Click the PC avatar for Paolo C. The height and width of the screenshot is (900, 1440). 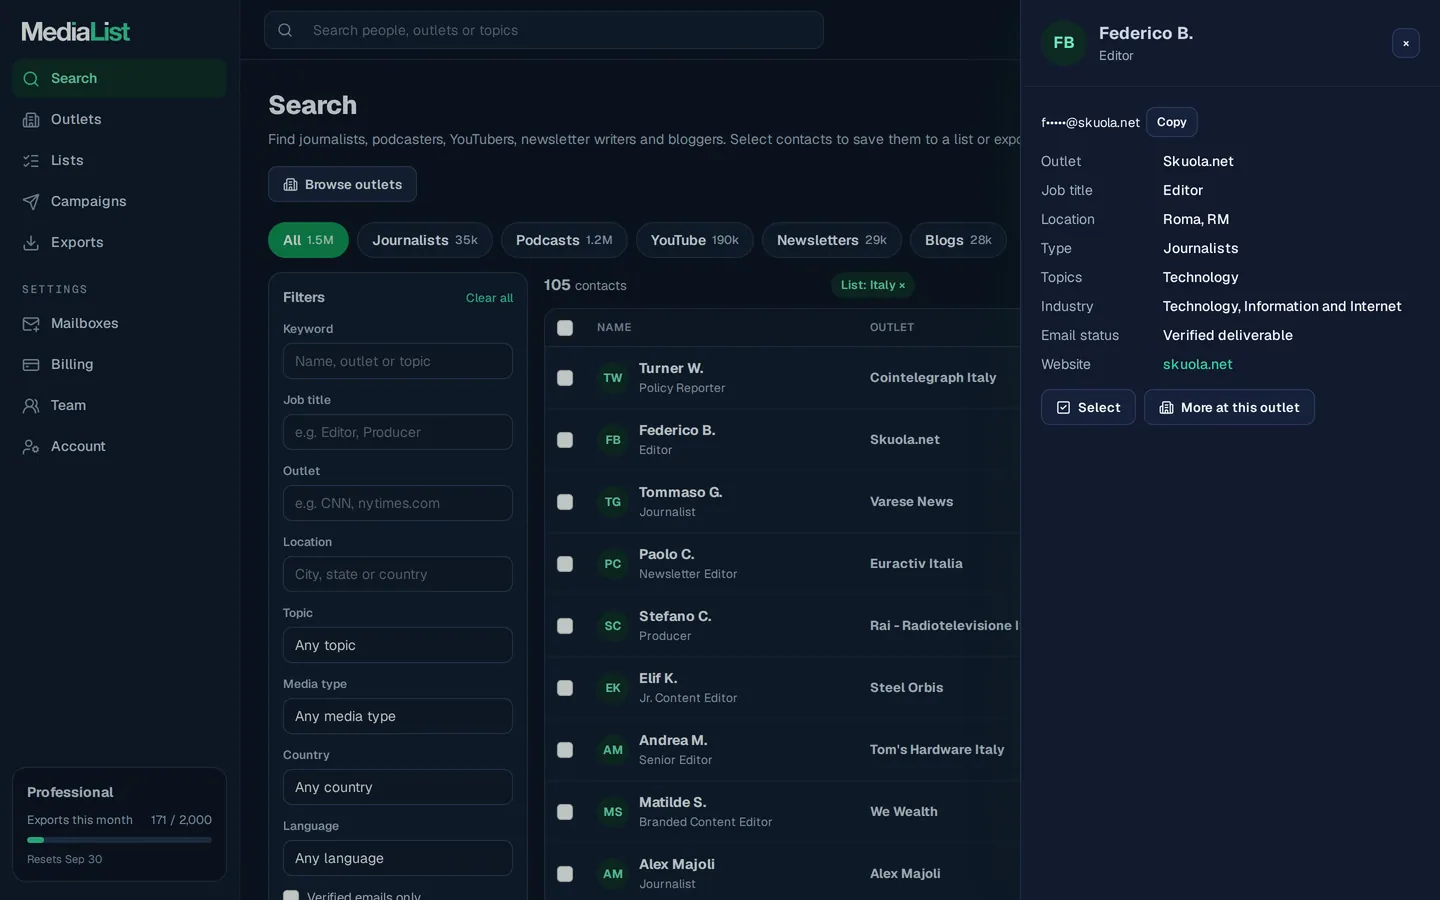(613, 564)
